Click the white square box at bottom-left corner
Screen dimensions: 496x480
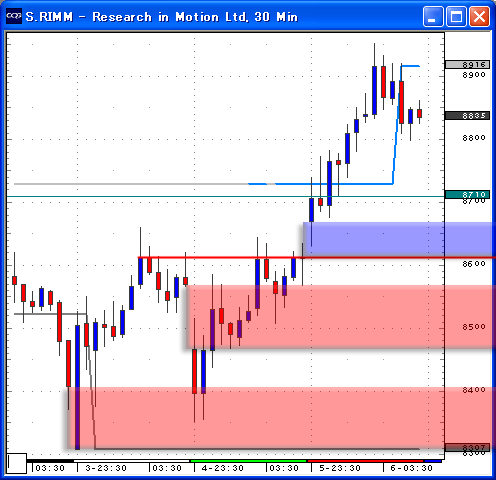(17, 463)
